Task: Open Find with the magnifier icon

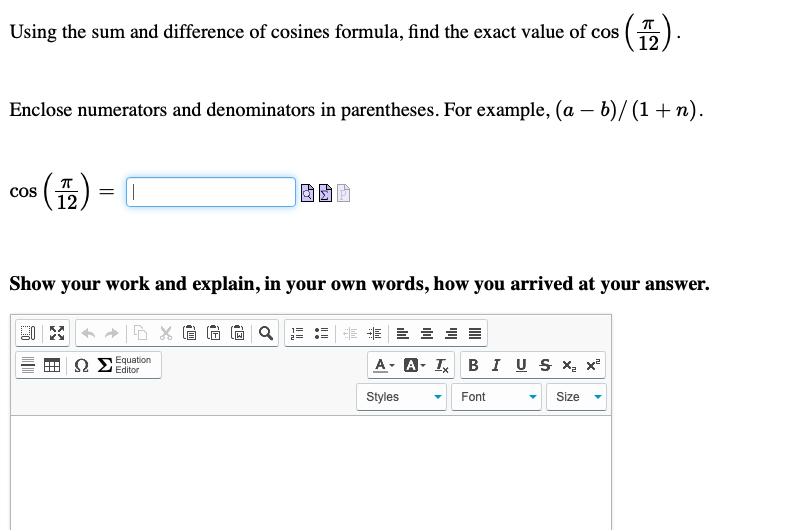Action: click(x=266, y=333)
